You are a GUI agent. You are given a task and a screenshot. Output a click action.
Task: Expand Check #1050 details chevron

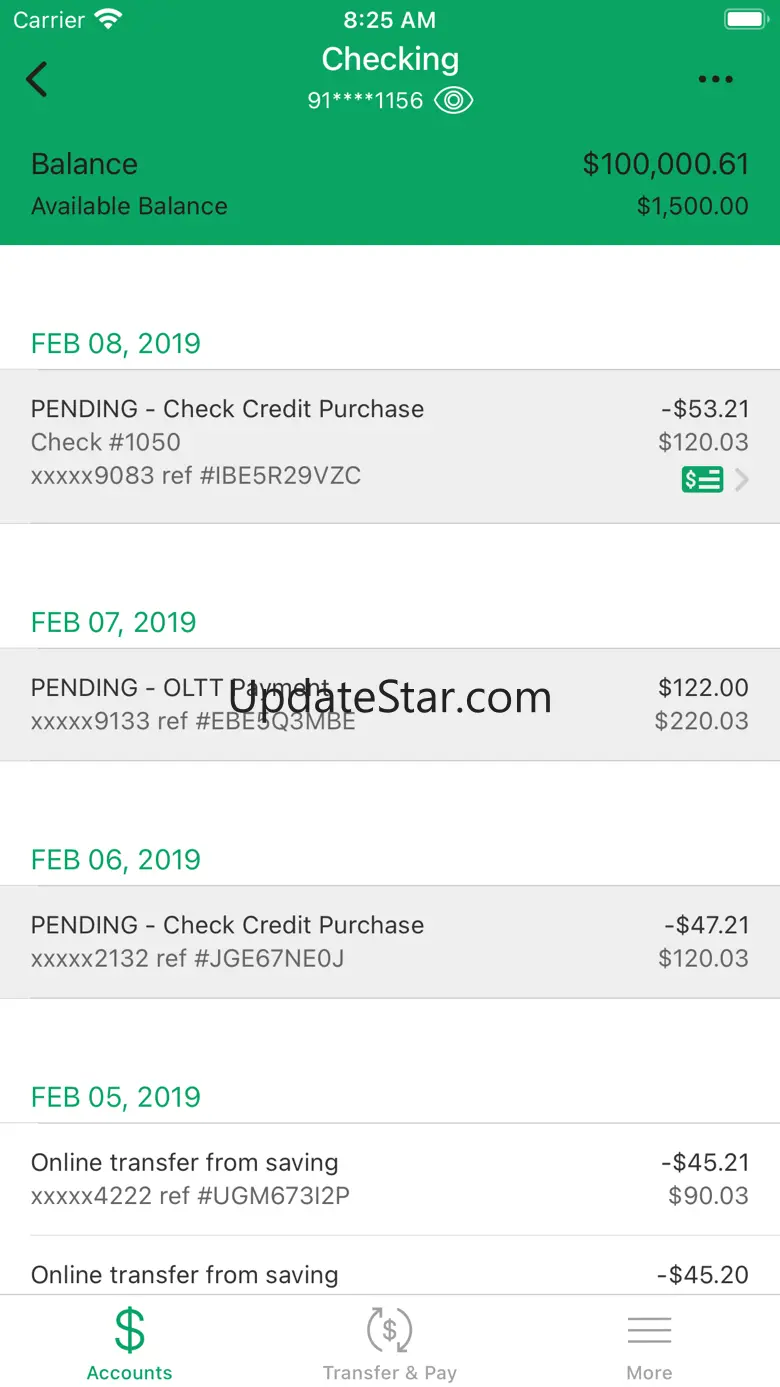pyautogui.click(x=742, y=480)
